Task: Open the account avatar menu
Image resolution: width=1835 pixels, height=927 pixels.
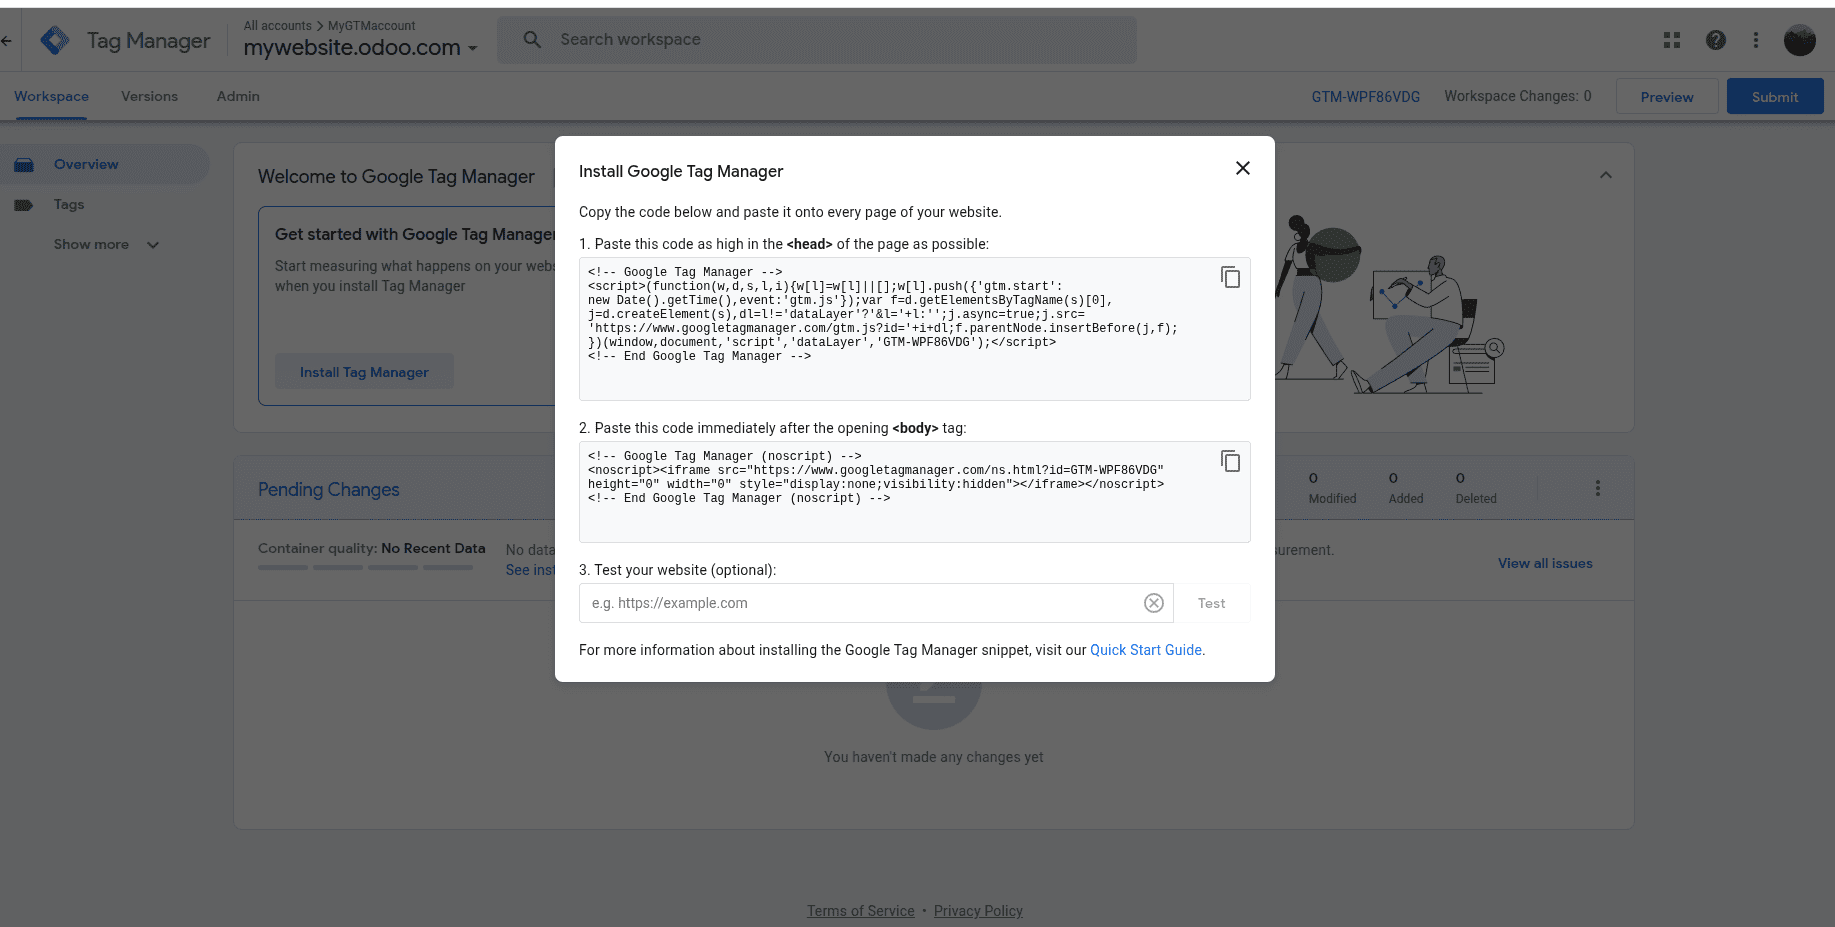Action: pos(1799,40)
